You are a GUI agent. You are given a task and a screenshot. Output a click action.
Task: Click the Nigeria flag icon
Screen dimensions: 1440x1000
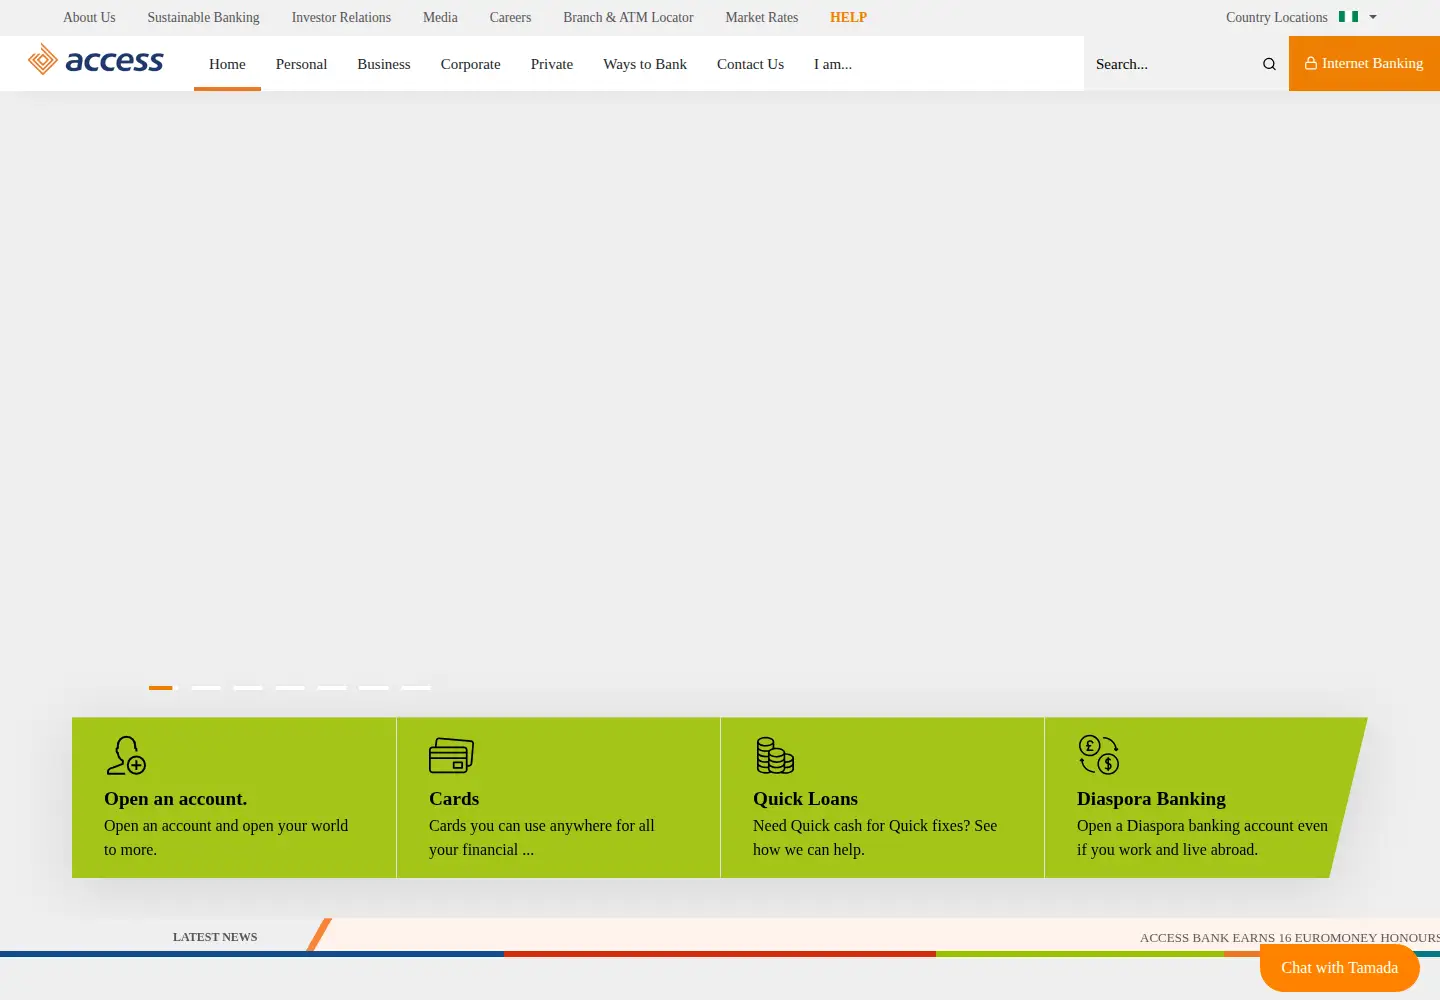1348,17
